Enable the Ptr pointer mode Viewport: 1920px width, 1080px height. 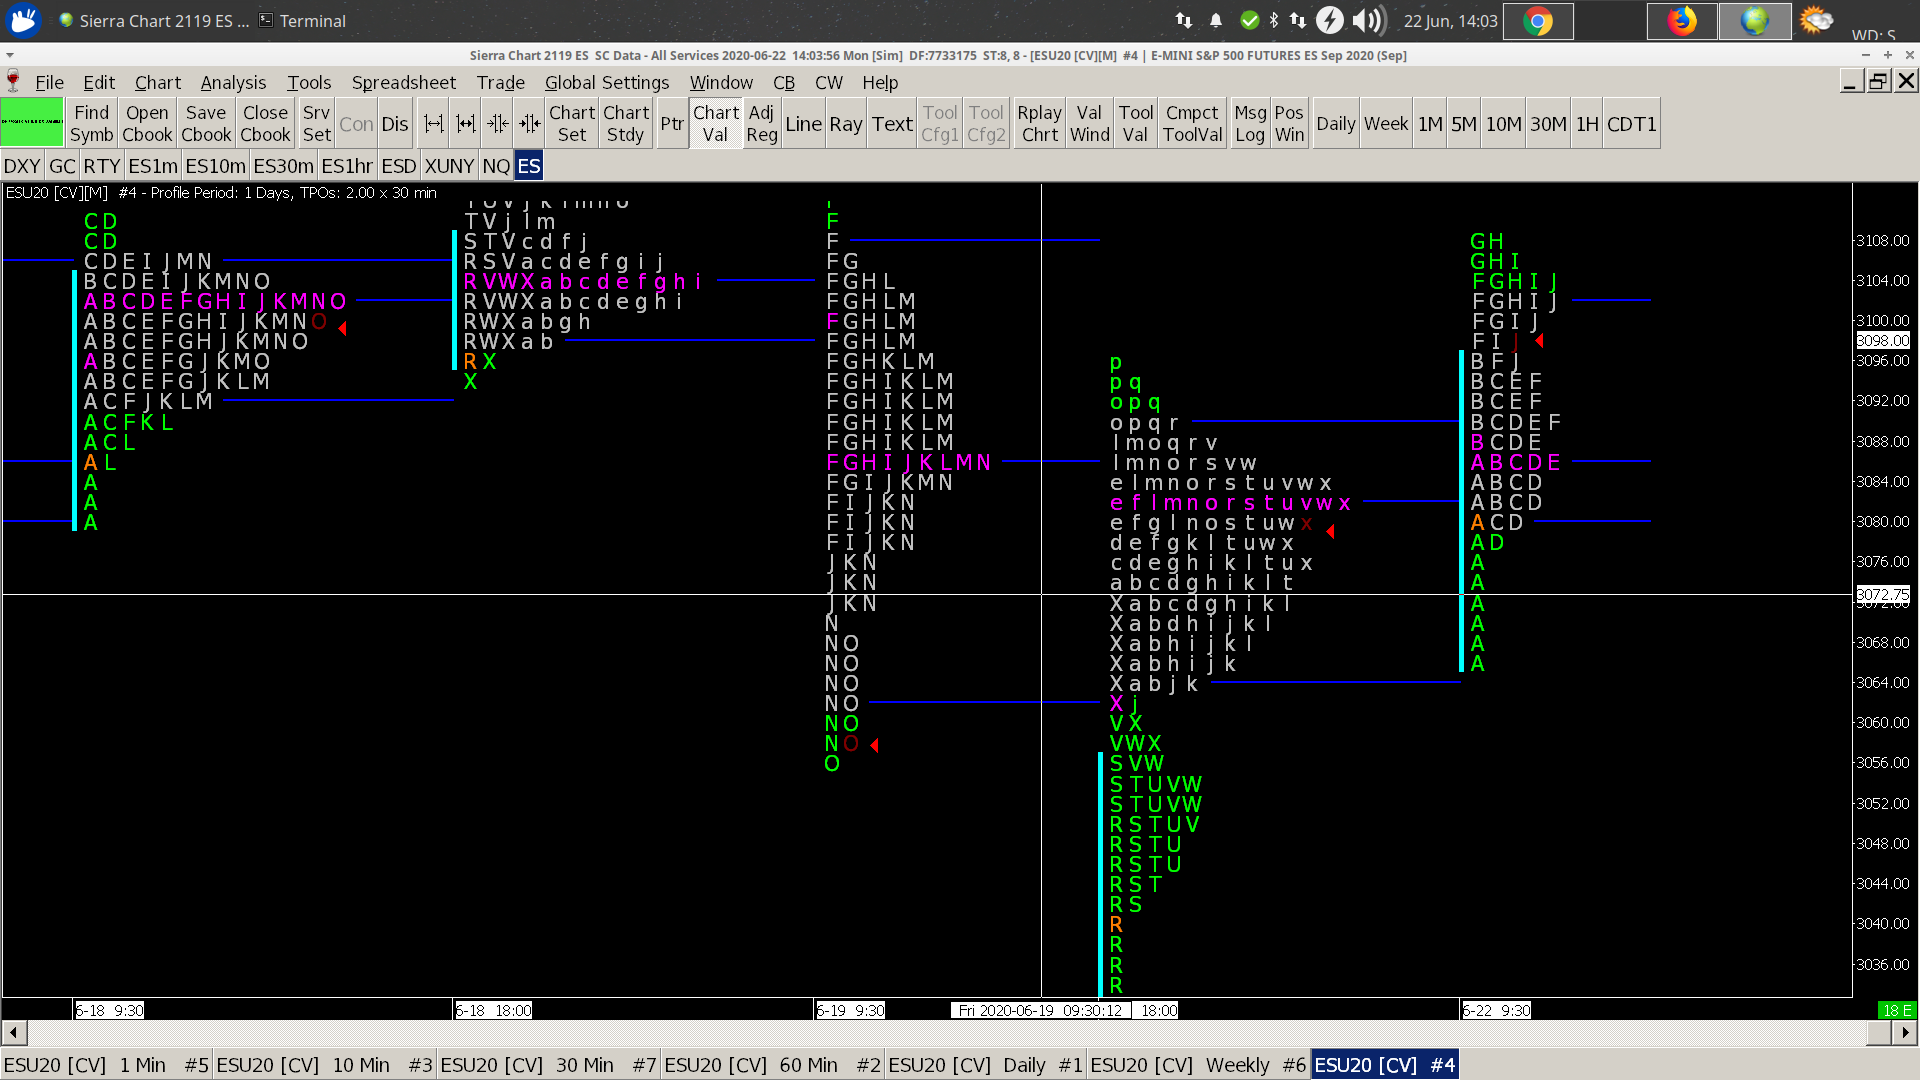(672, 123)
